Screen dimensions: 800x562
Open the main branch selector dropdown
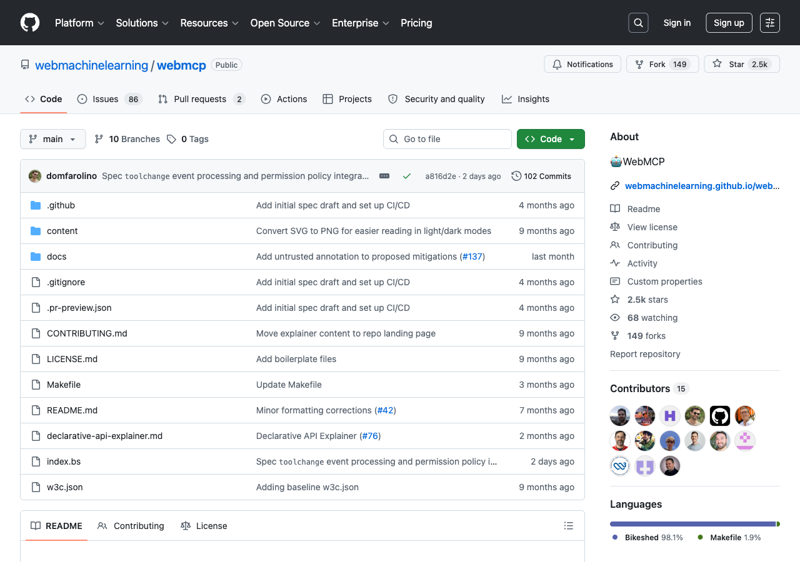coord(53,139)
